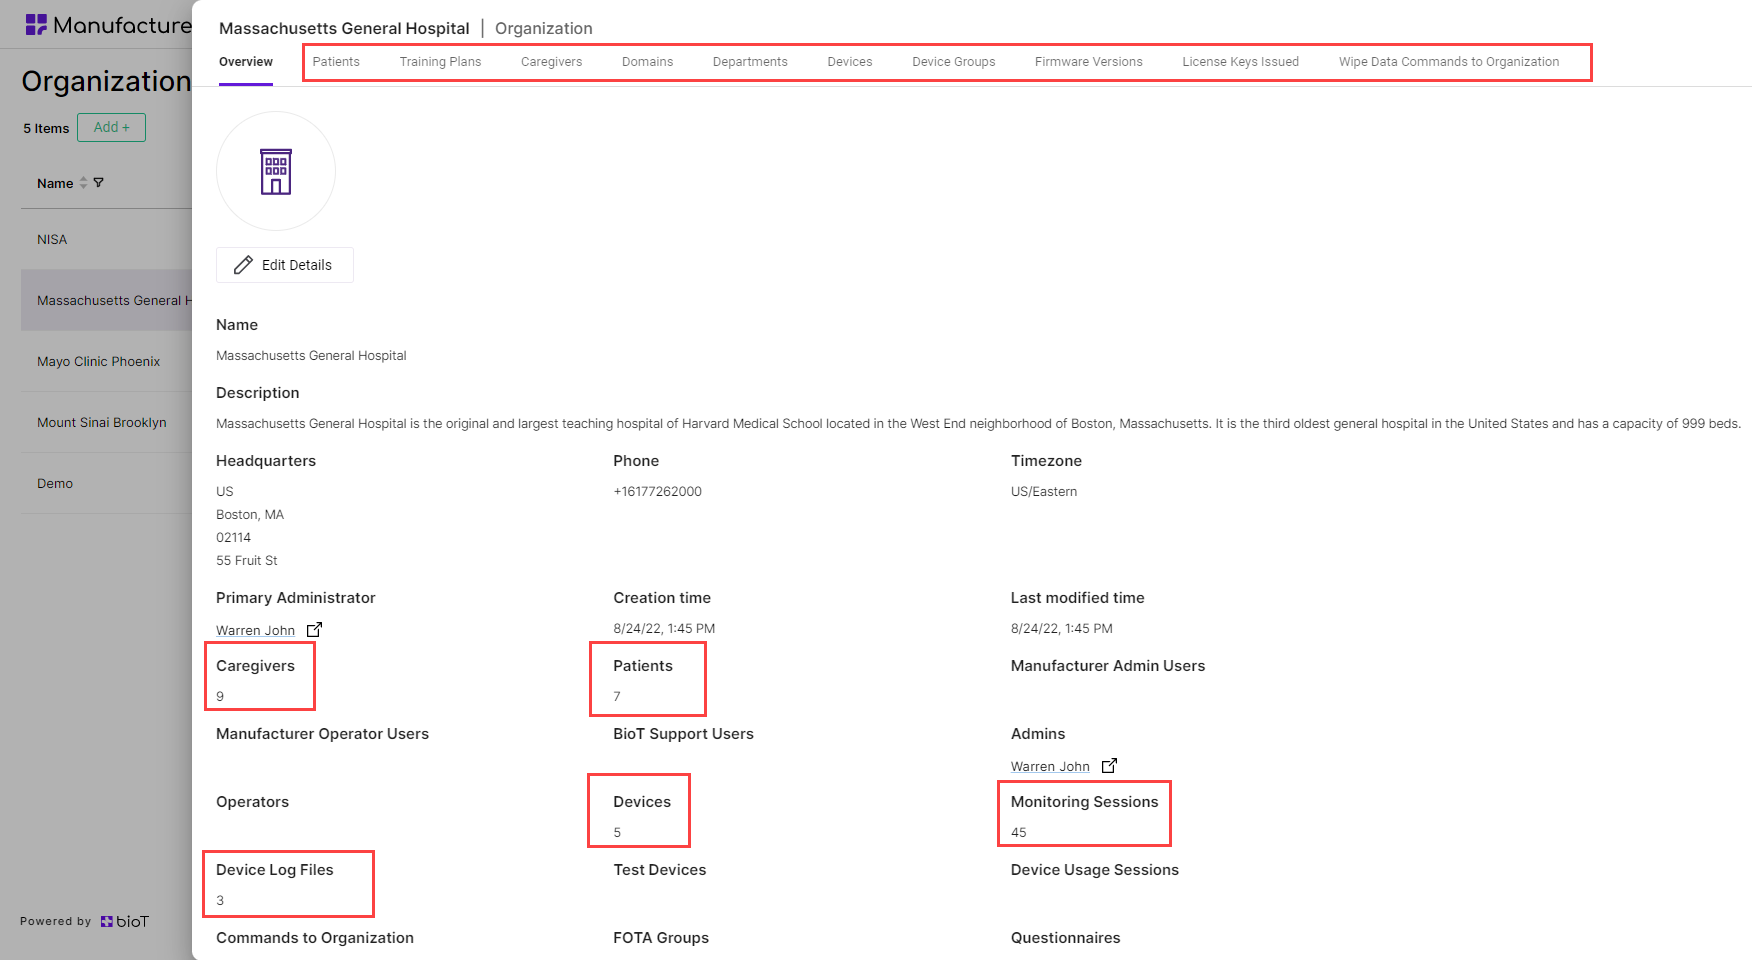Select the Massachusetts General organization row
The height and width of the screenshot is (960, 1752).
106,300
